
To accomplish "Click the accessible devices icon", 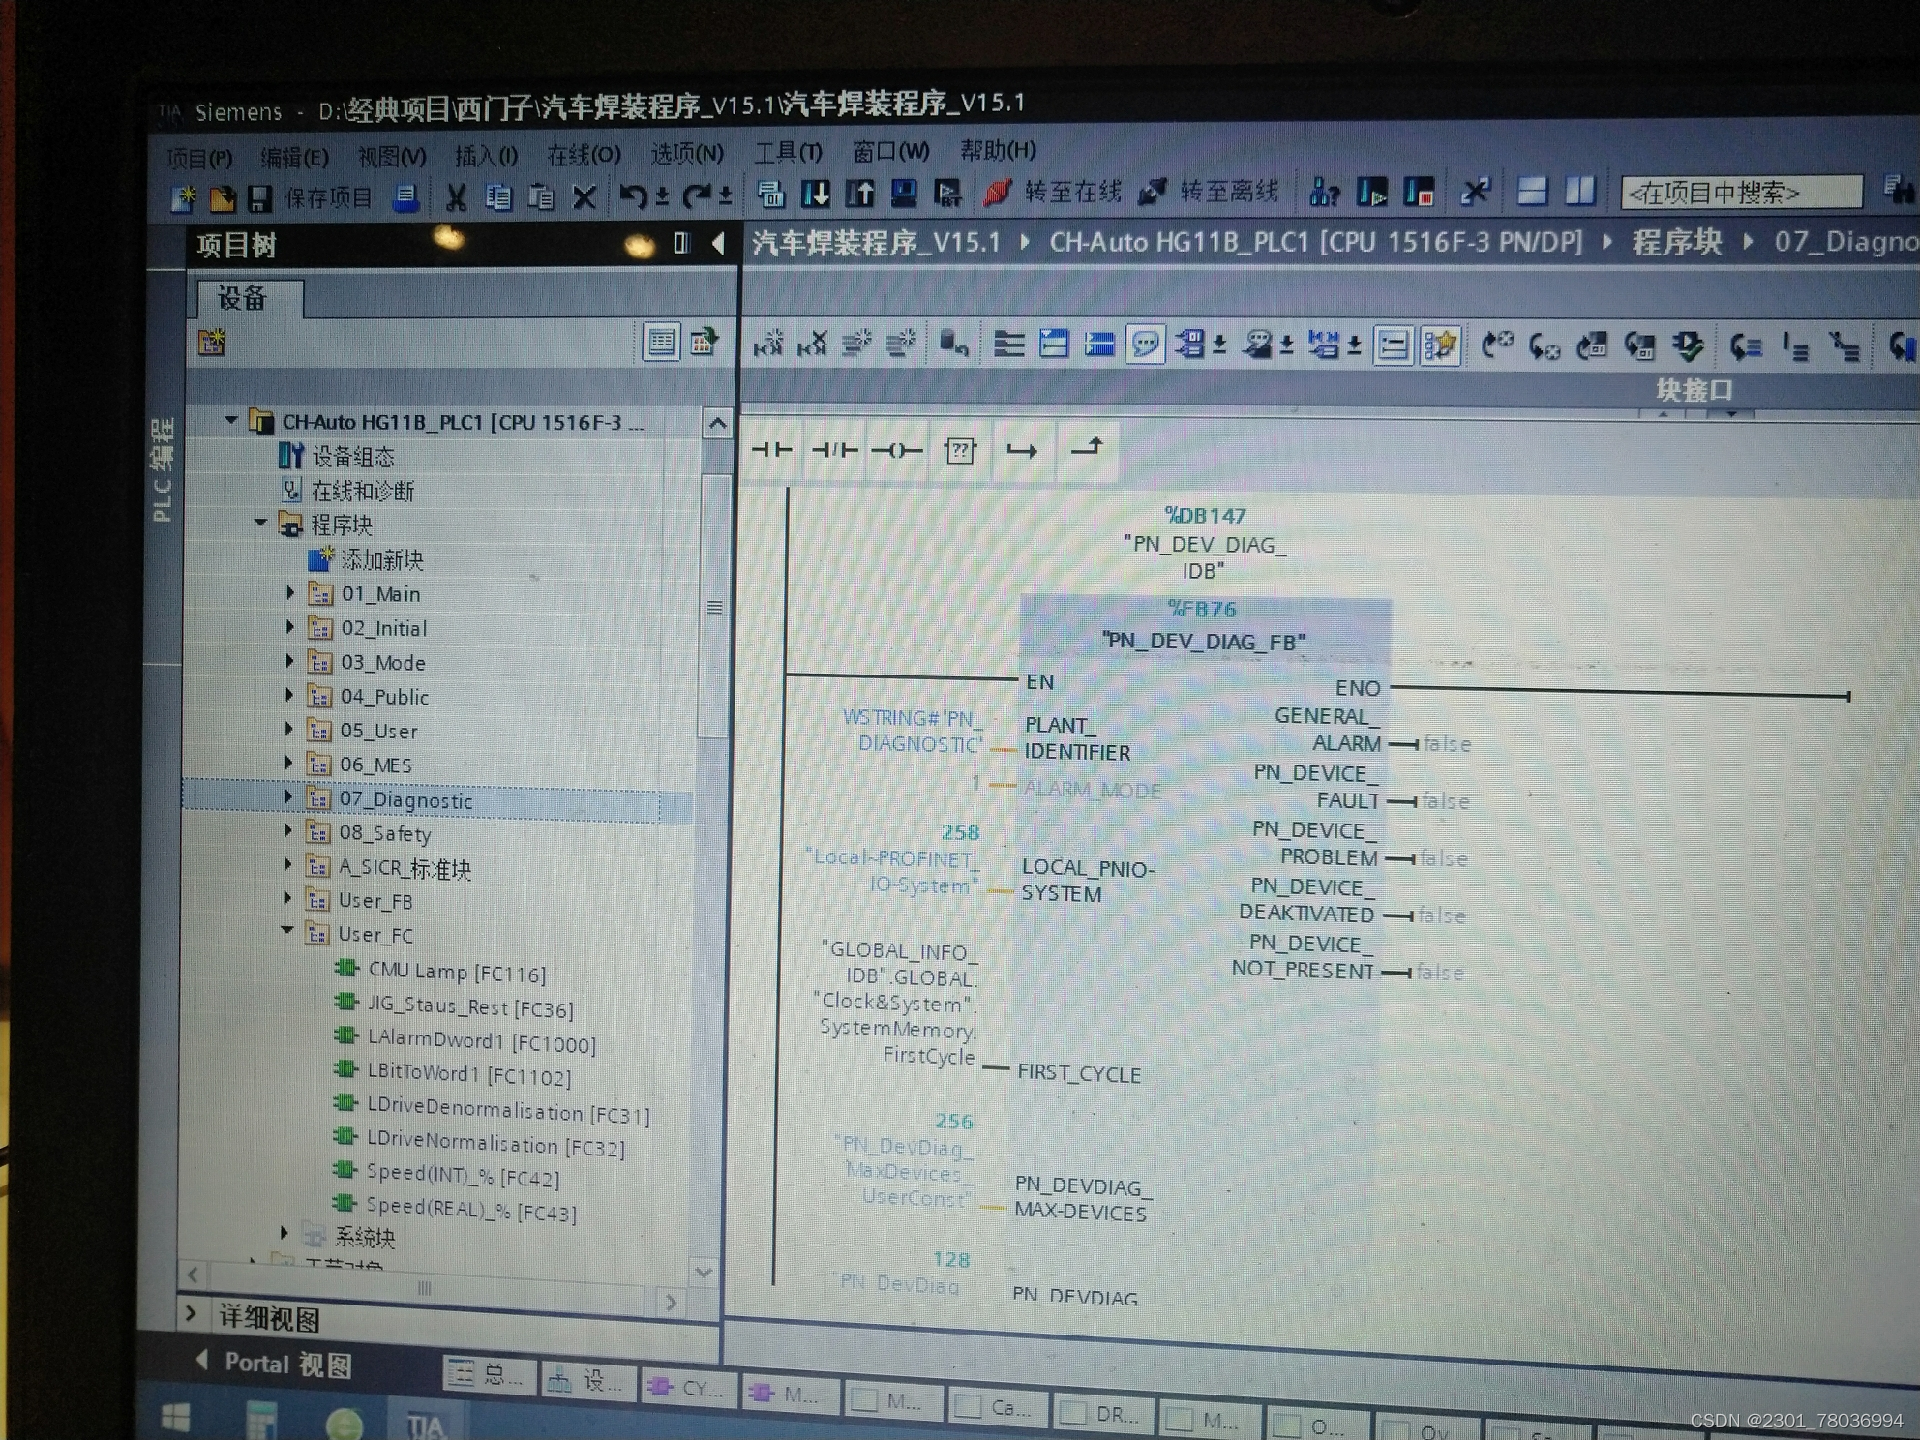I will tap(1325, 190).
